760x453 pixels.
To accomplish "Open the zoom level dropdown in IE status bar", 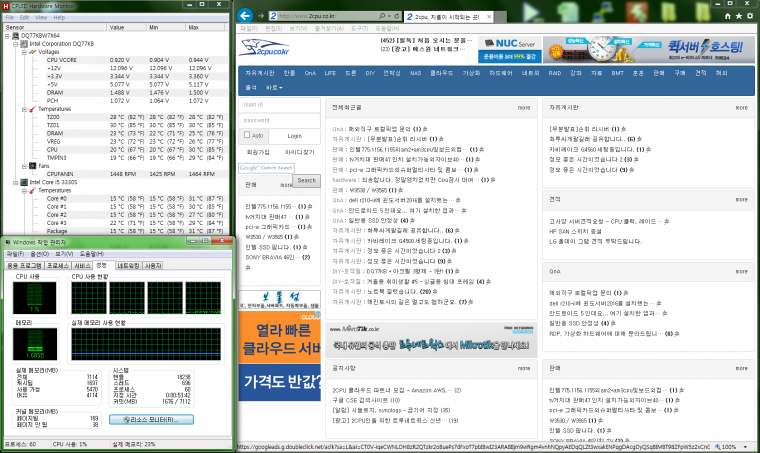I will (x=745, y=447).
